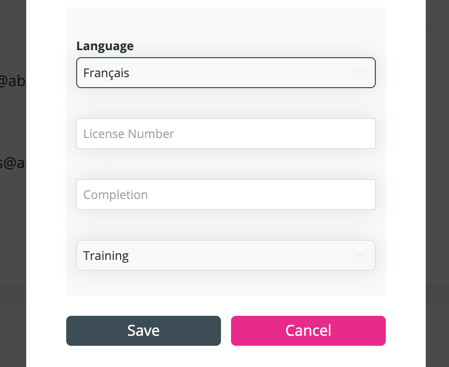Viewport: 449px width, 367px height.
Task: Click the Training value text
Action: tap(106, 256)
